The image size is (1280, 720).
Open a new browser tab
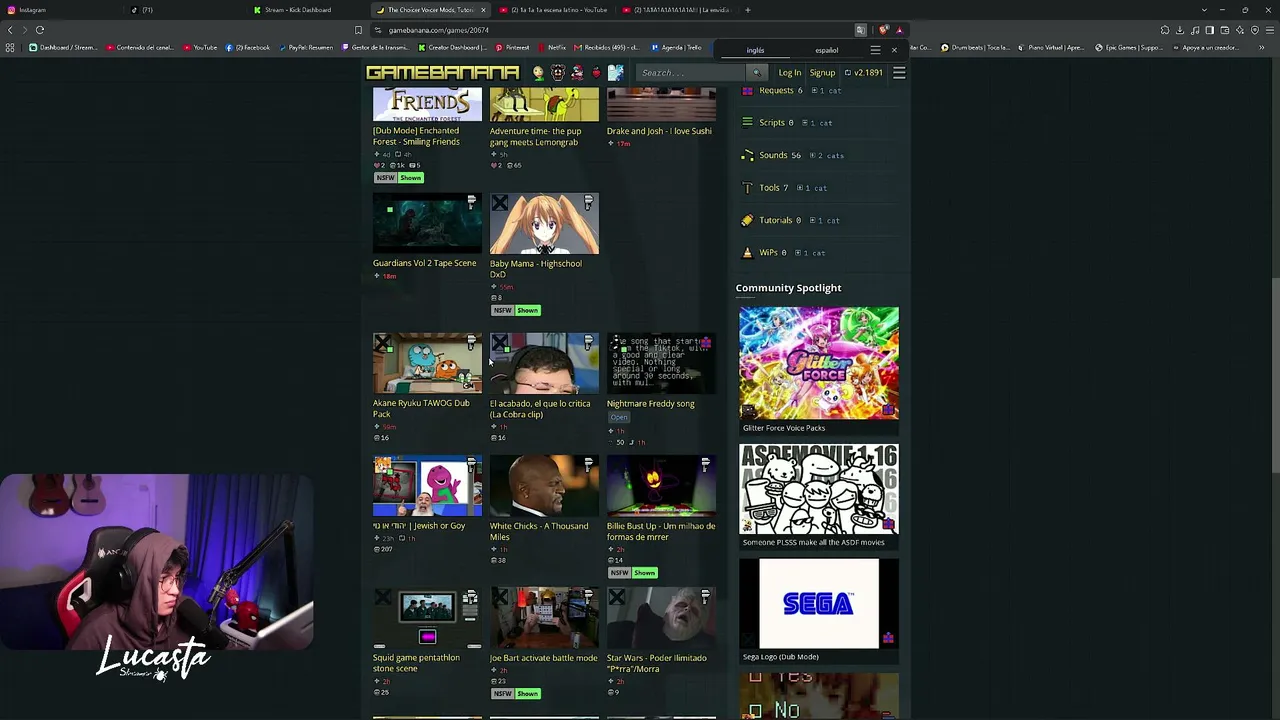point(748,10)
